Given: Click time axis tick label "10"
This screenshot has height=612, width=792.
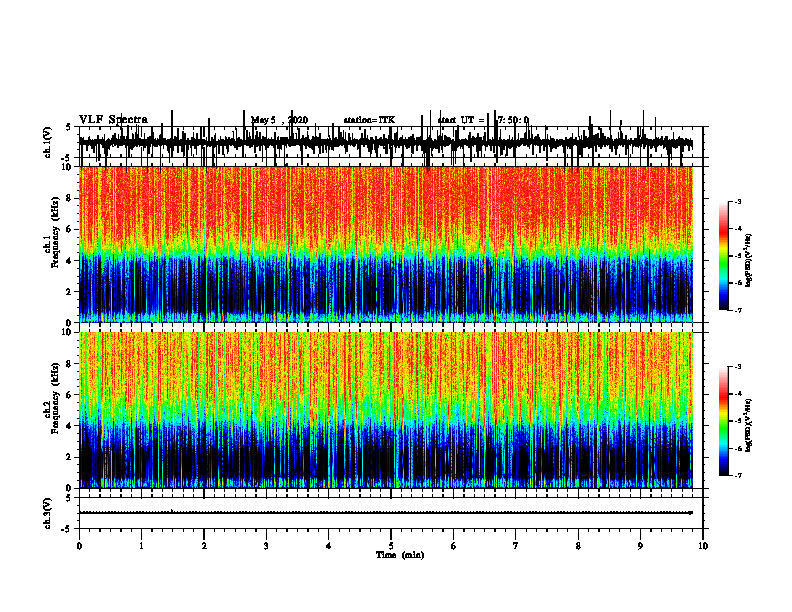Looking at the screenshot, I should click(703, 546).
